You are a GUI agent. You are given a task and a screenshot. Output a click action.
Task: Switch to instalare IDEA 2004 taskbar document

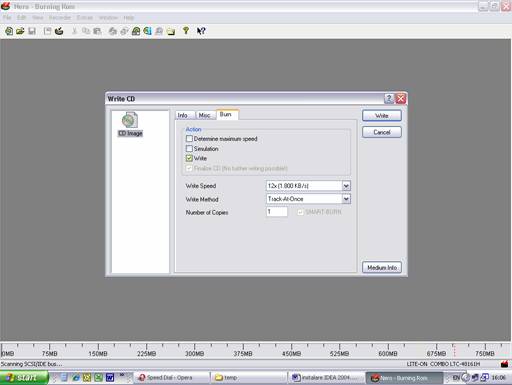pyautogui.click(x=326, y=378)
